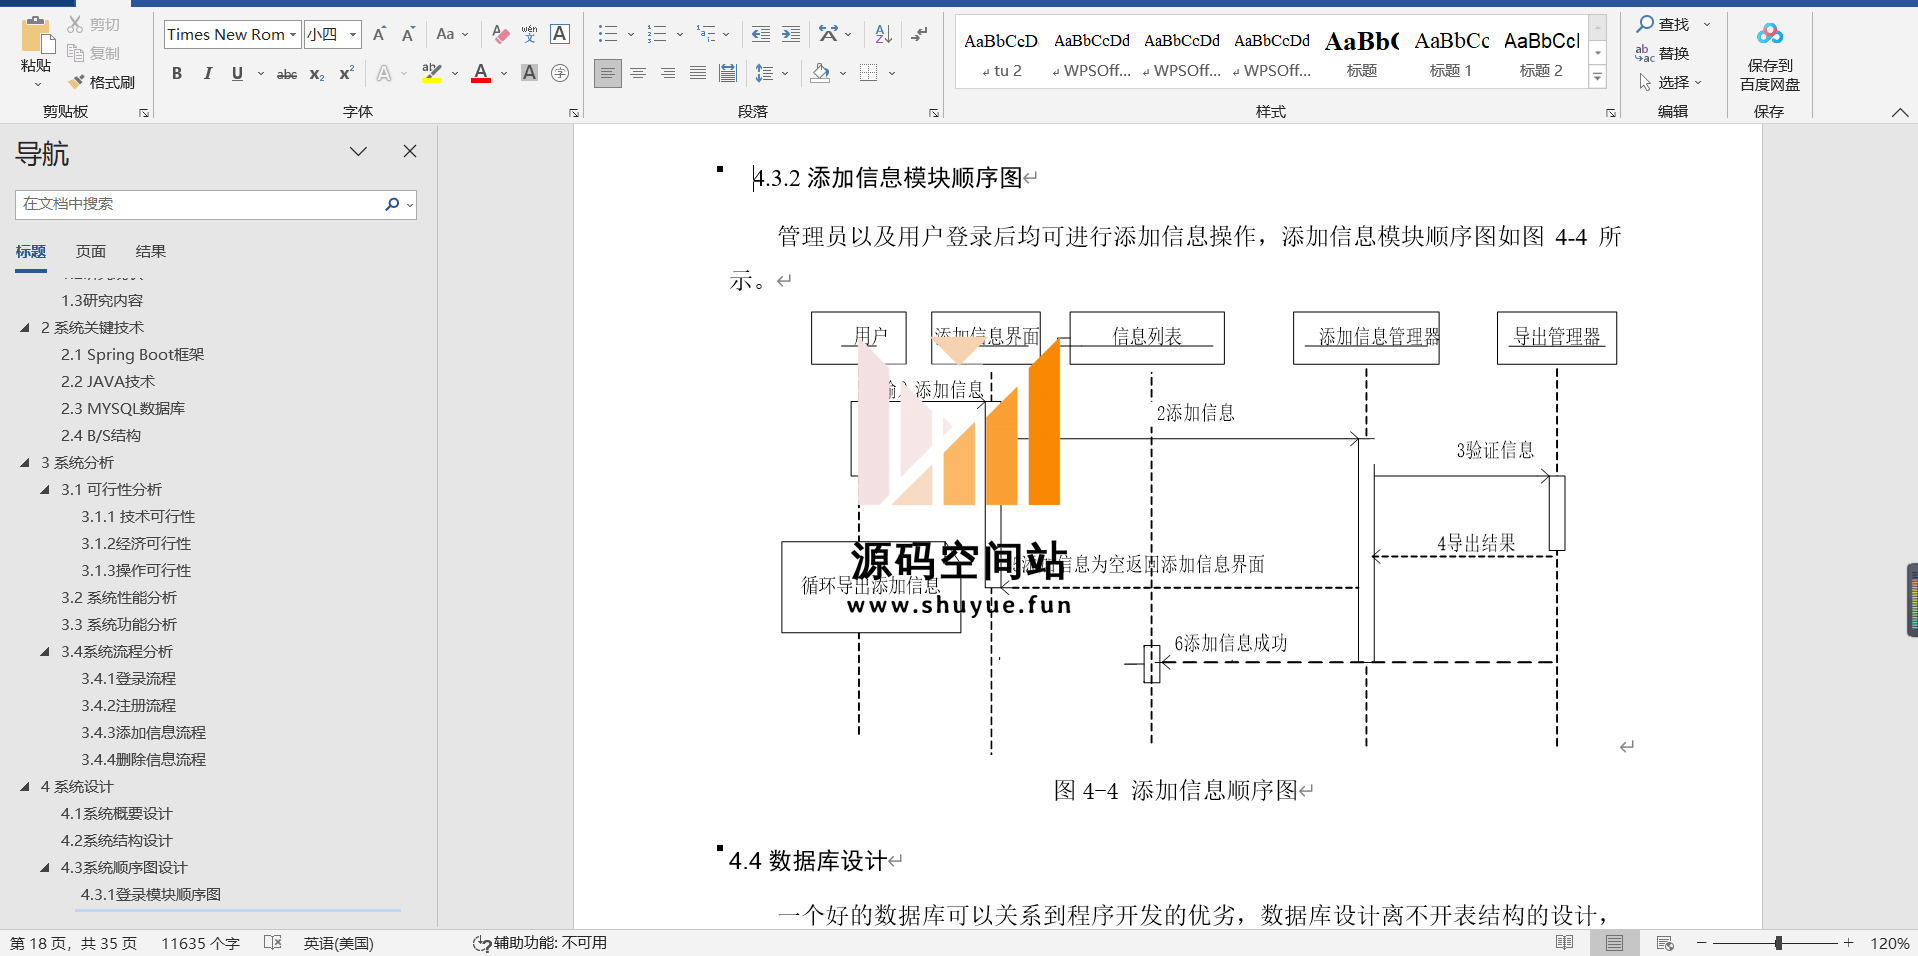Collapse the '3.4系统流程分析' heading
Image resolution: width=1918 pixels, height=956 pixels.
45,652
